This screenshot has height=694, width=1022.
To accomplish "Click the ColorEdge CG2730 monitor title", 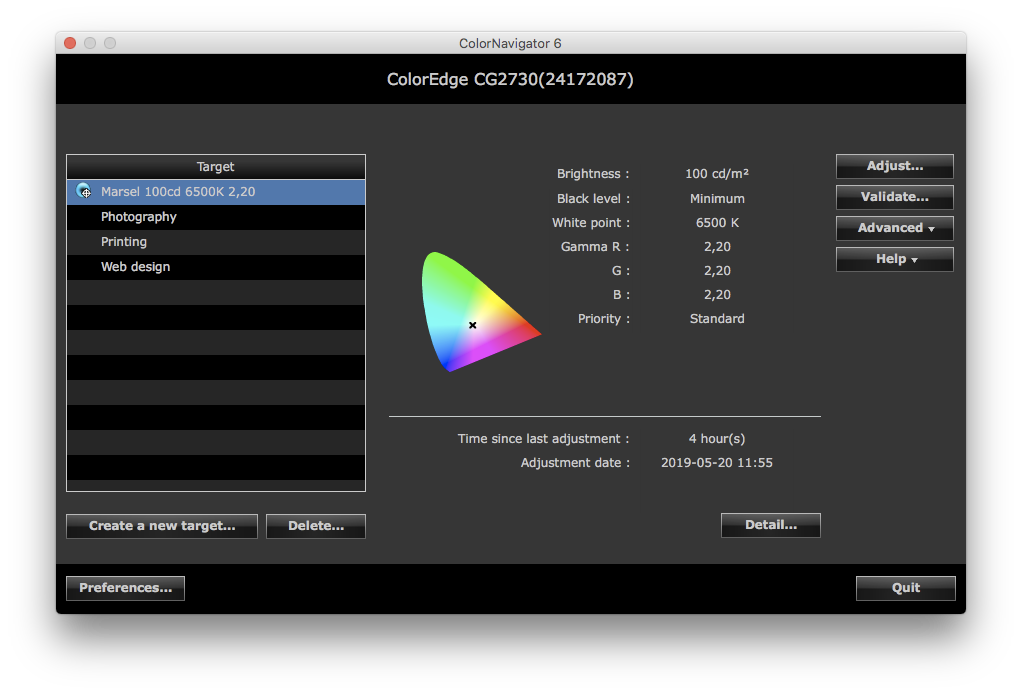I will [510, 80].
